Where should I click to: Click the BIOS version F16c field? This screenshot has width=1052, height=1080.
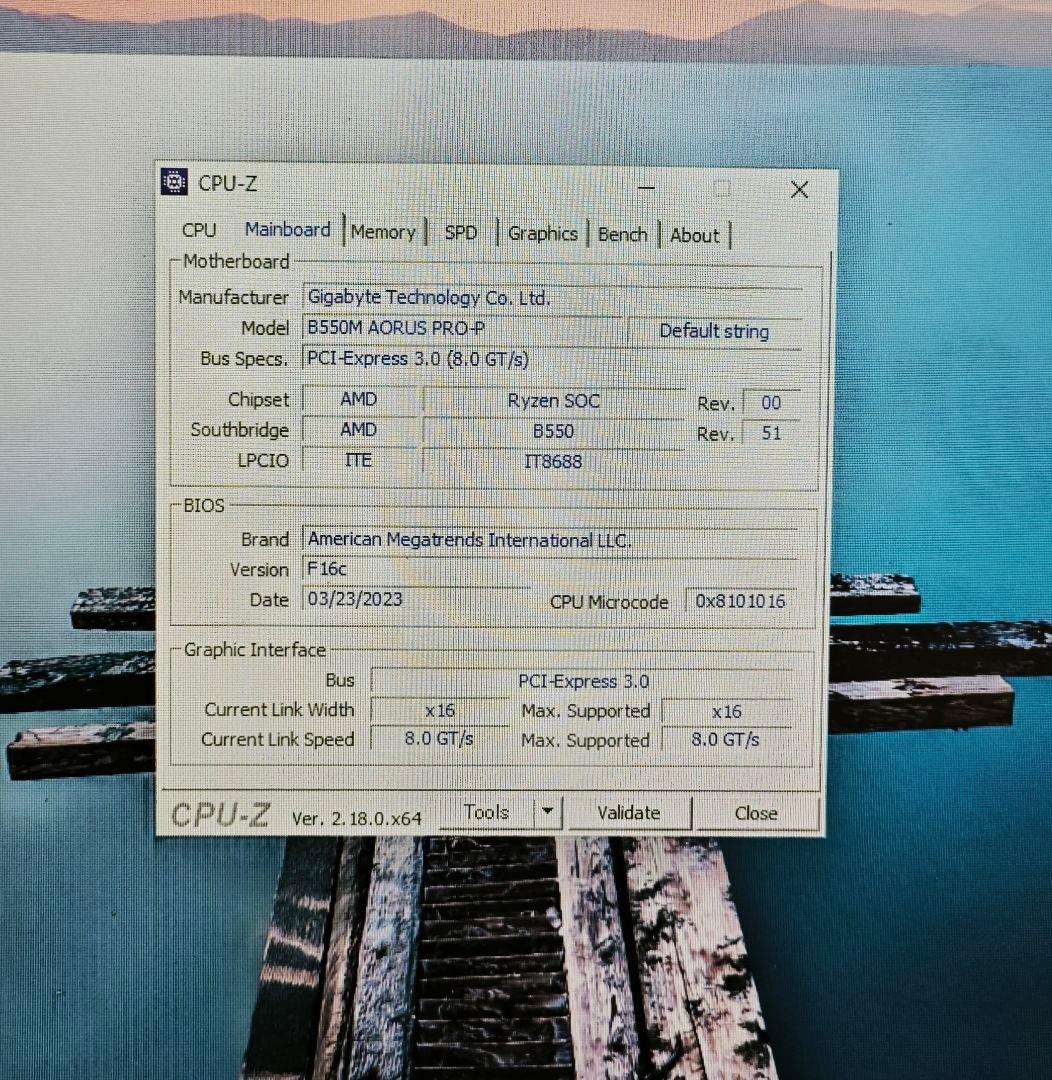click(x=550, y=570)
